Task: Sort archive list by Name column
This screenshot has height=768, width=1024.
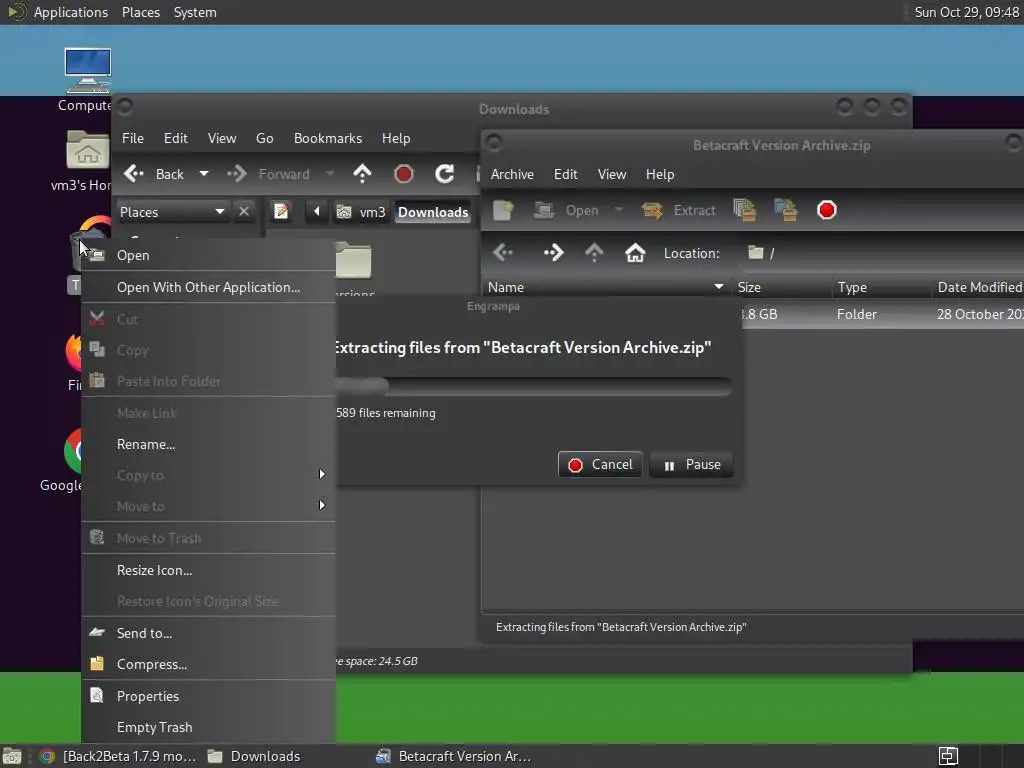Action: (606, 287)
